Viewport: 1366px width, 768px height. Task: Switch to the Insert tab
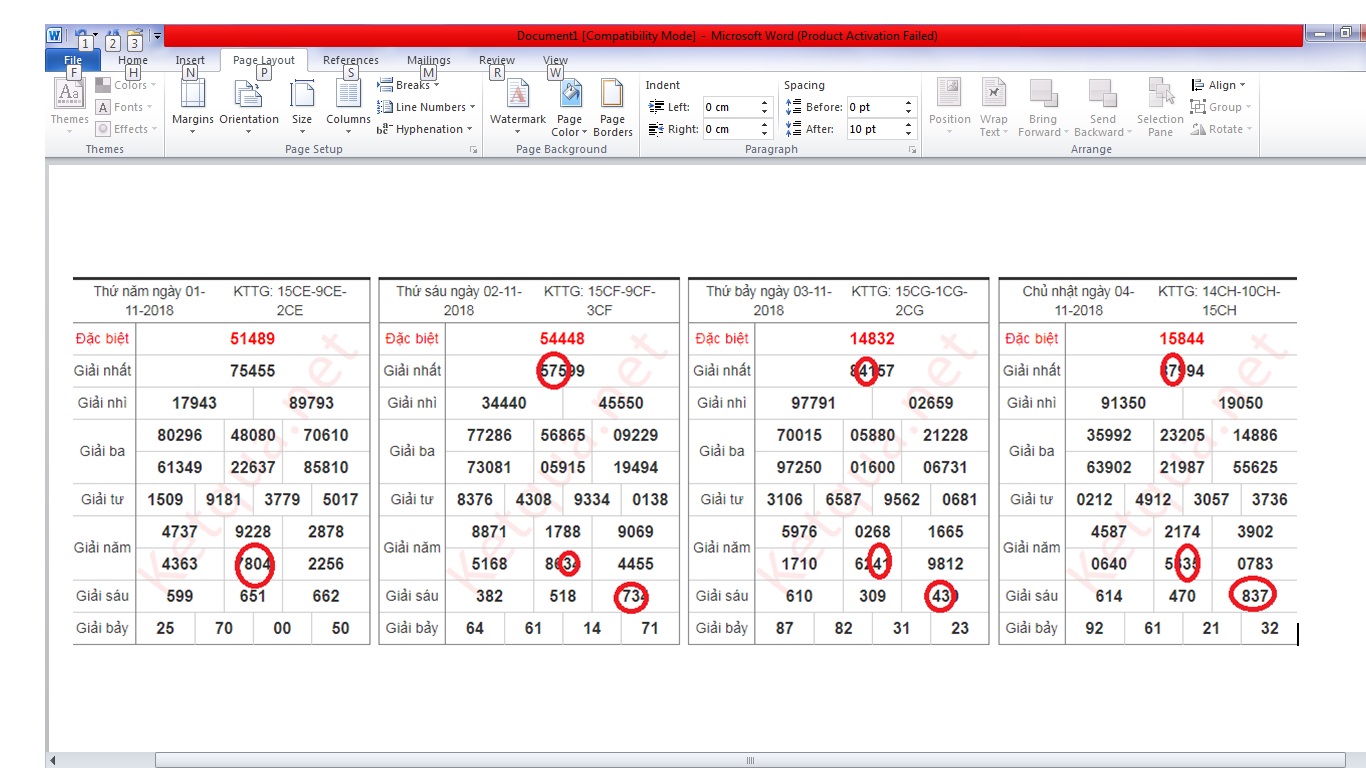pyautogui.click(x=190, y=60)
